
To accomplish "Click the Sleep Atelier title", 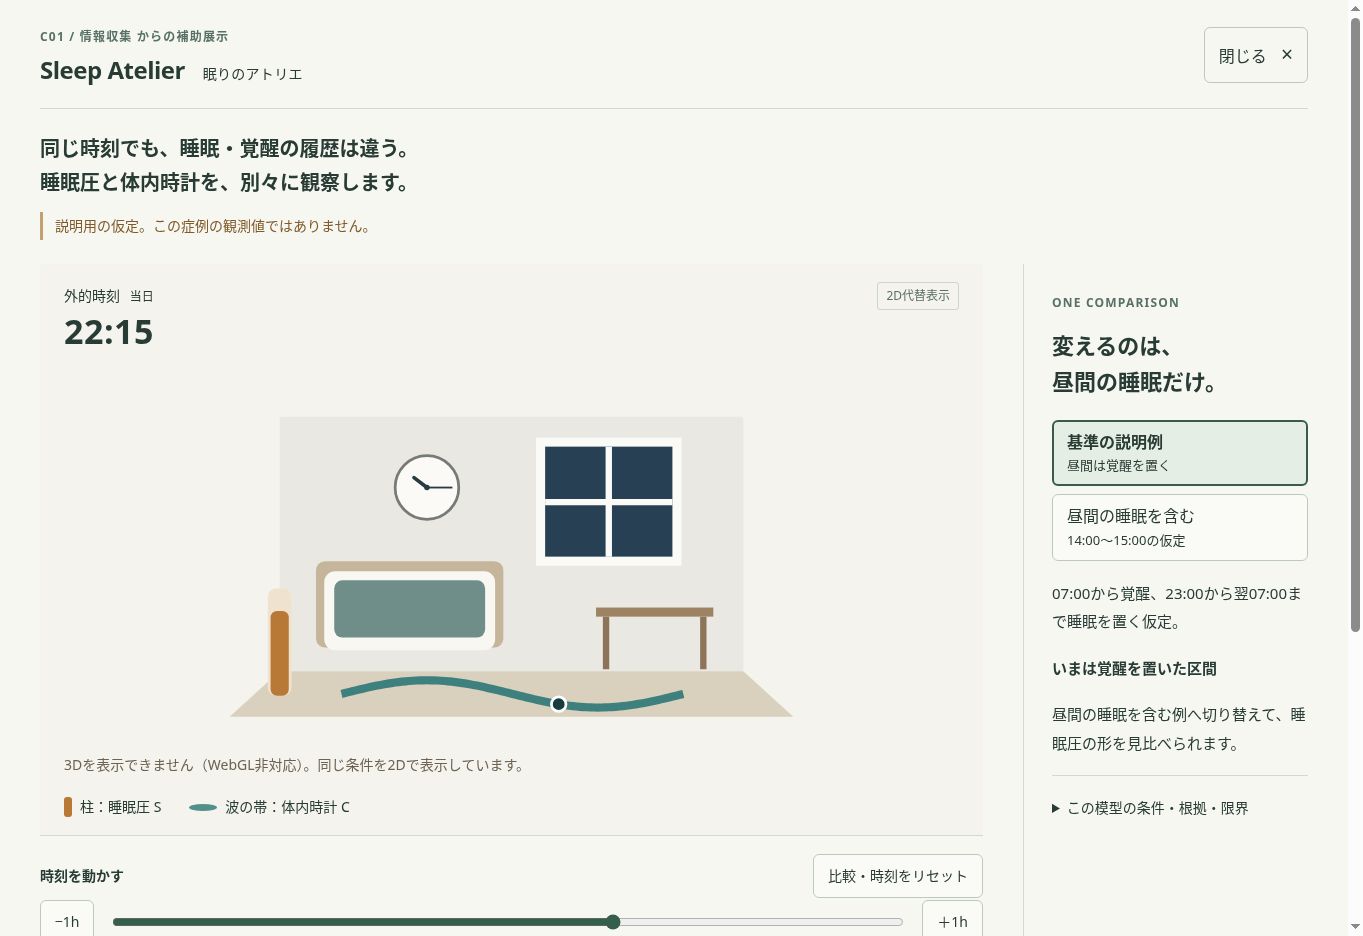I will (112, 71).
